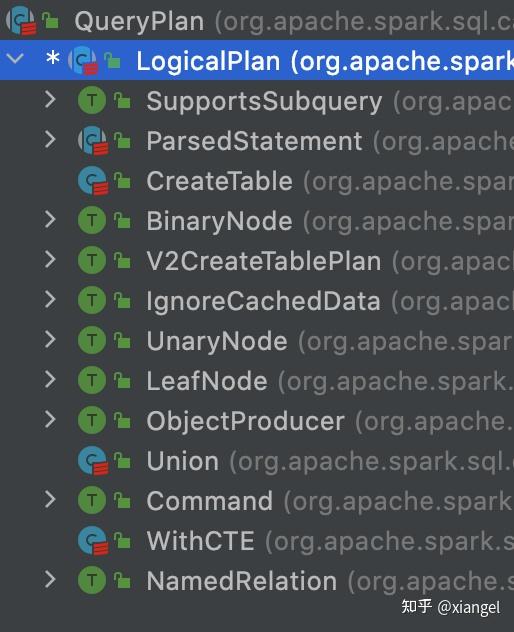Click the public lock icon beside Command
The image size is (514, 632).
coord(122,500)
